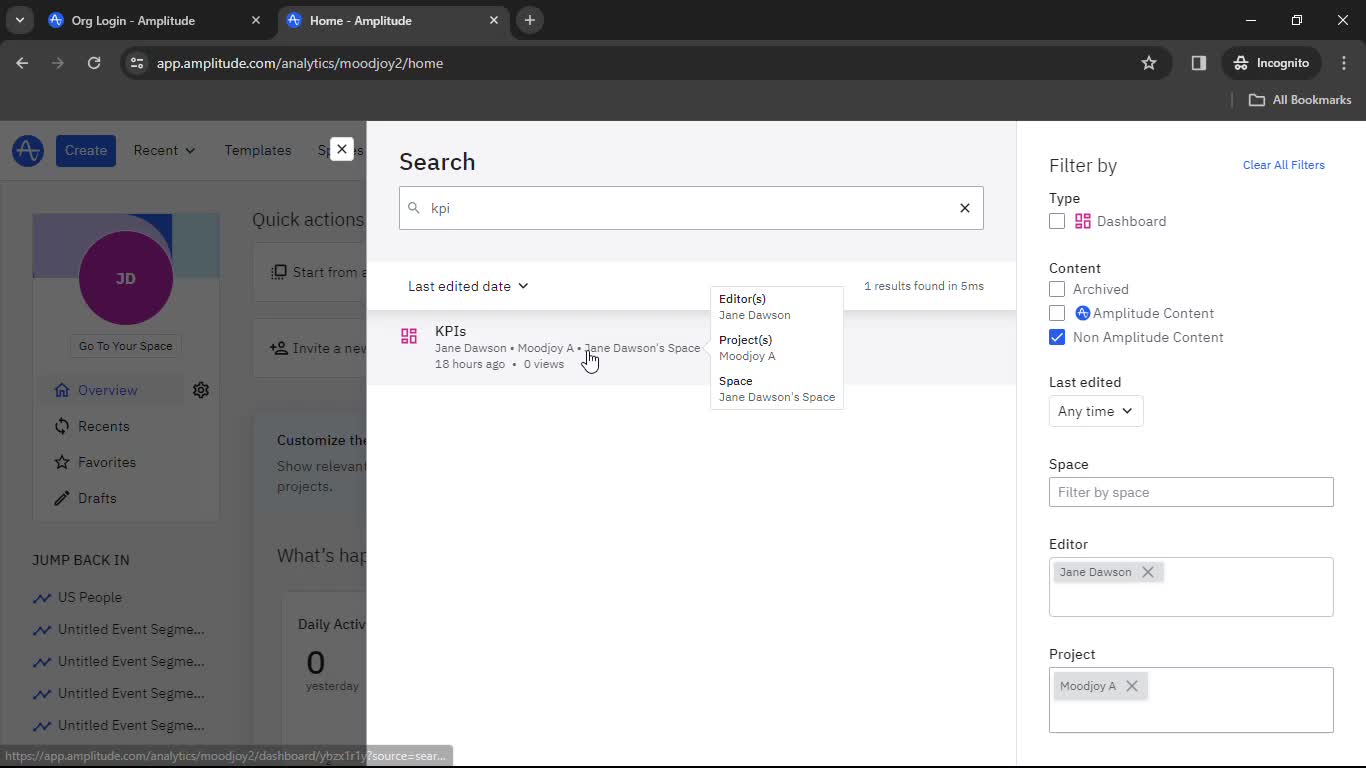The image size is (1366, 768).
Task: Click the Recents refresh icon
Action: (62, 426)
